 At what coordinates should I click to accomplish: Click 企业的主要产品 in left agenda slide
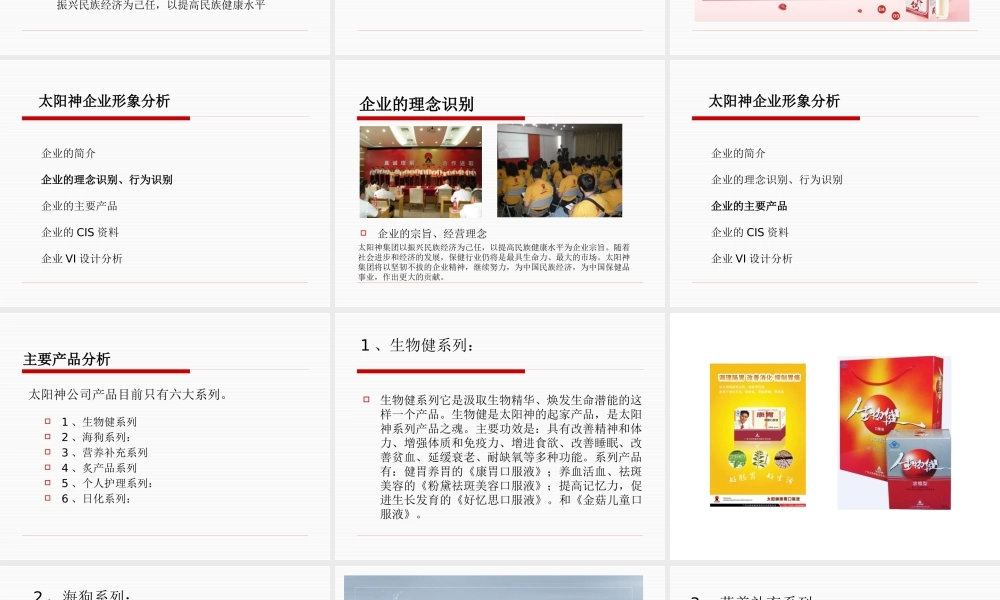click(79, 206)
